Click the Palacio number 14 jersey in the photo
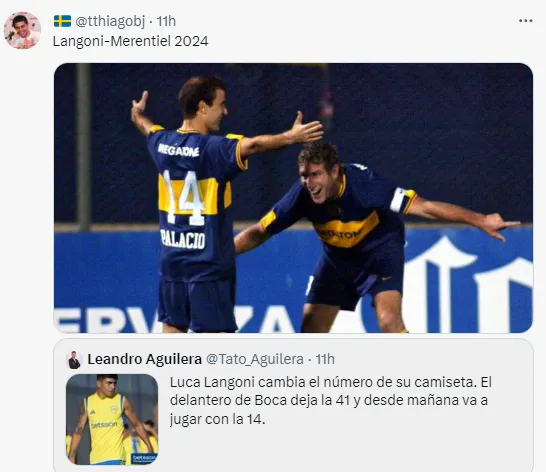 coord(195,202)
